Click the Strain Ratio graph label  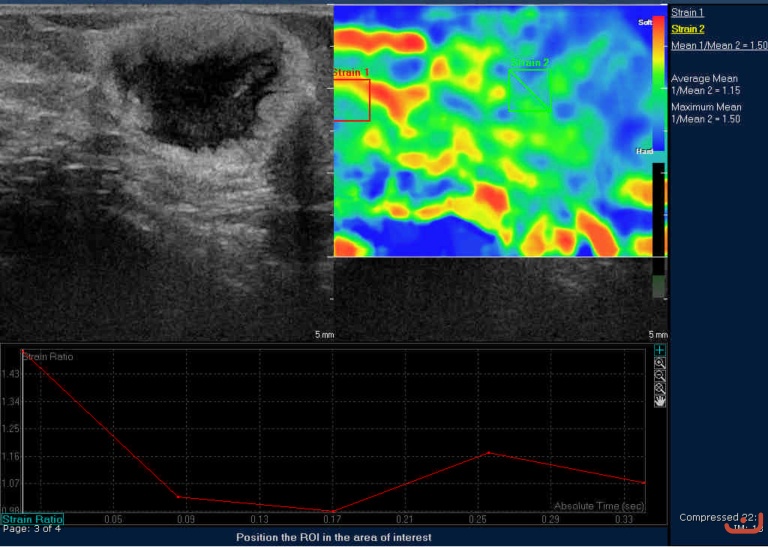(x=32, y=520)
